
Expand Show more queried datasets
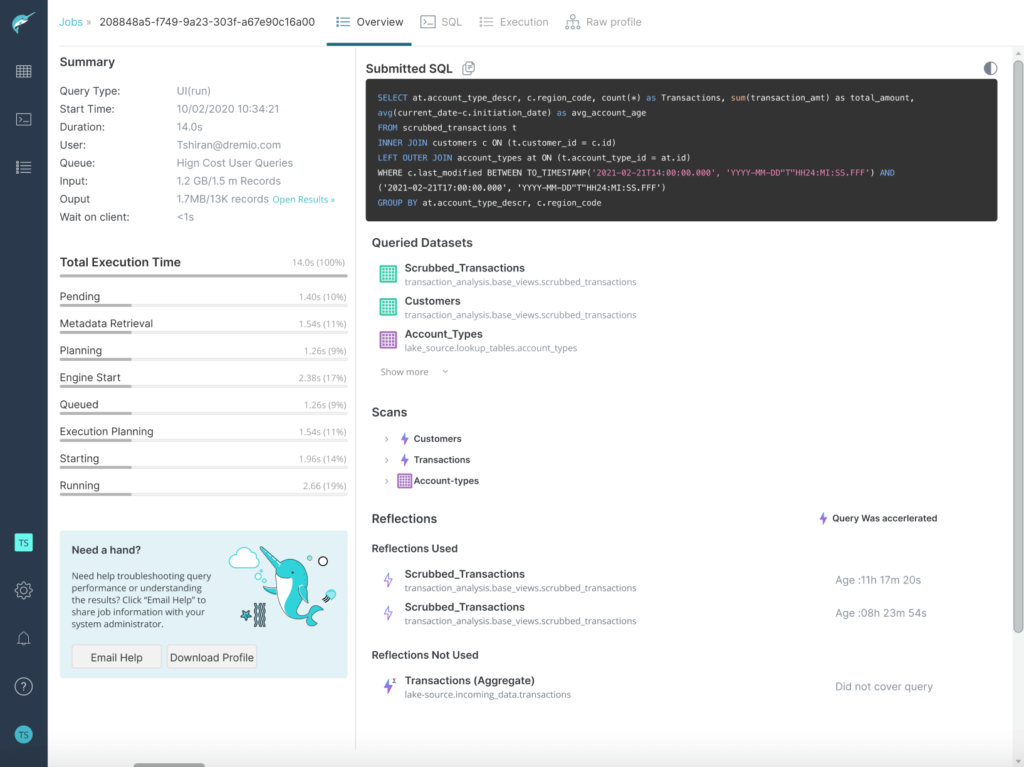point(414,372)
